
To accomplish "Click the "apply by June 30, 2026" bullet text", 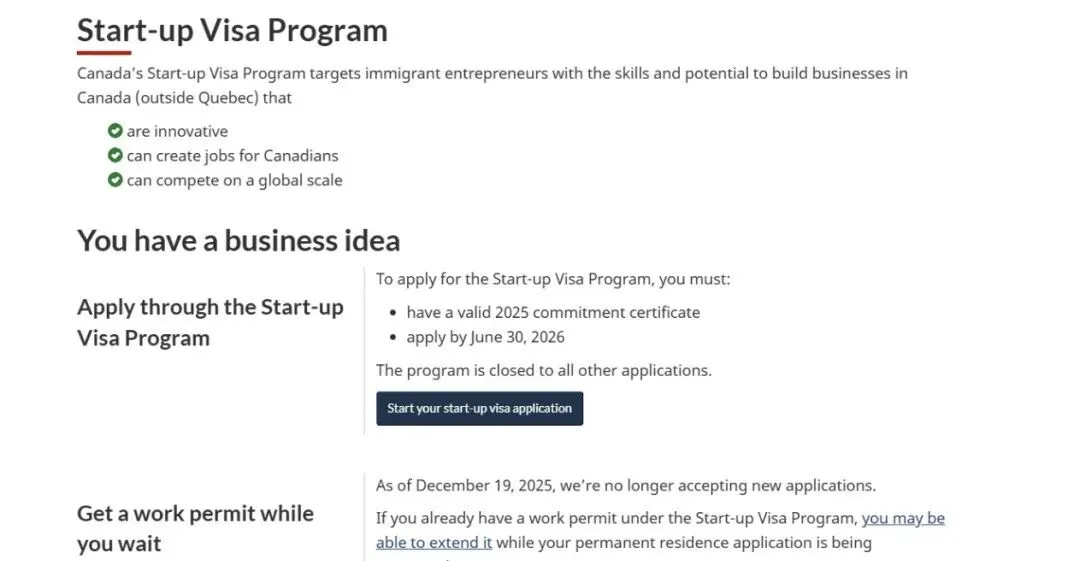I will 485,337.
